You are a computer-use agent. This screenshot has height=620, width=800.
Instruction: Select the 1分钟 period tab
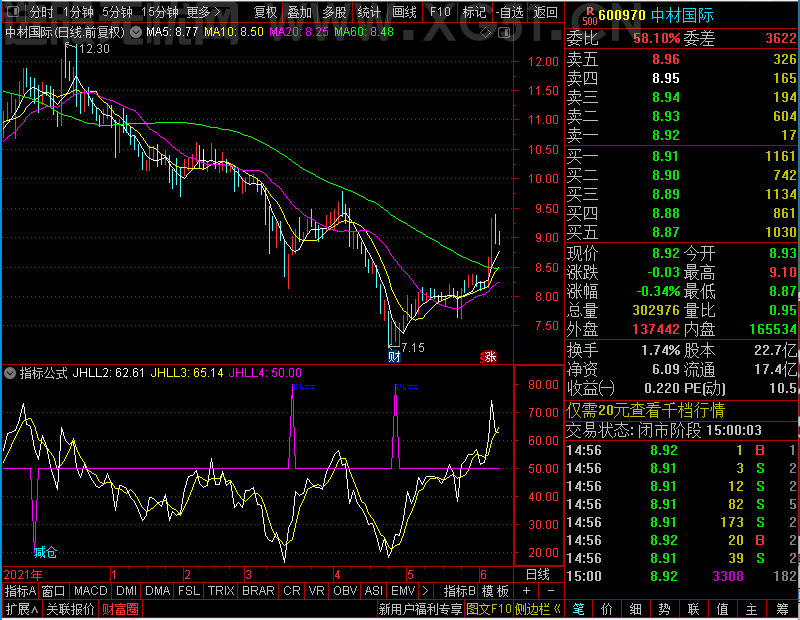(78, 12)
